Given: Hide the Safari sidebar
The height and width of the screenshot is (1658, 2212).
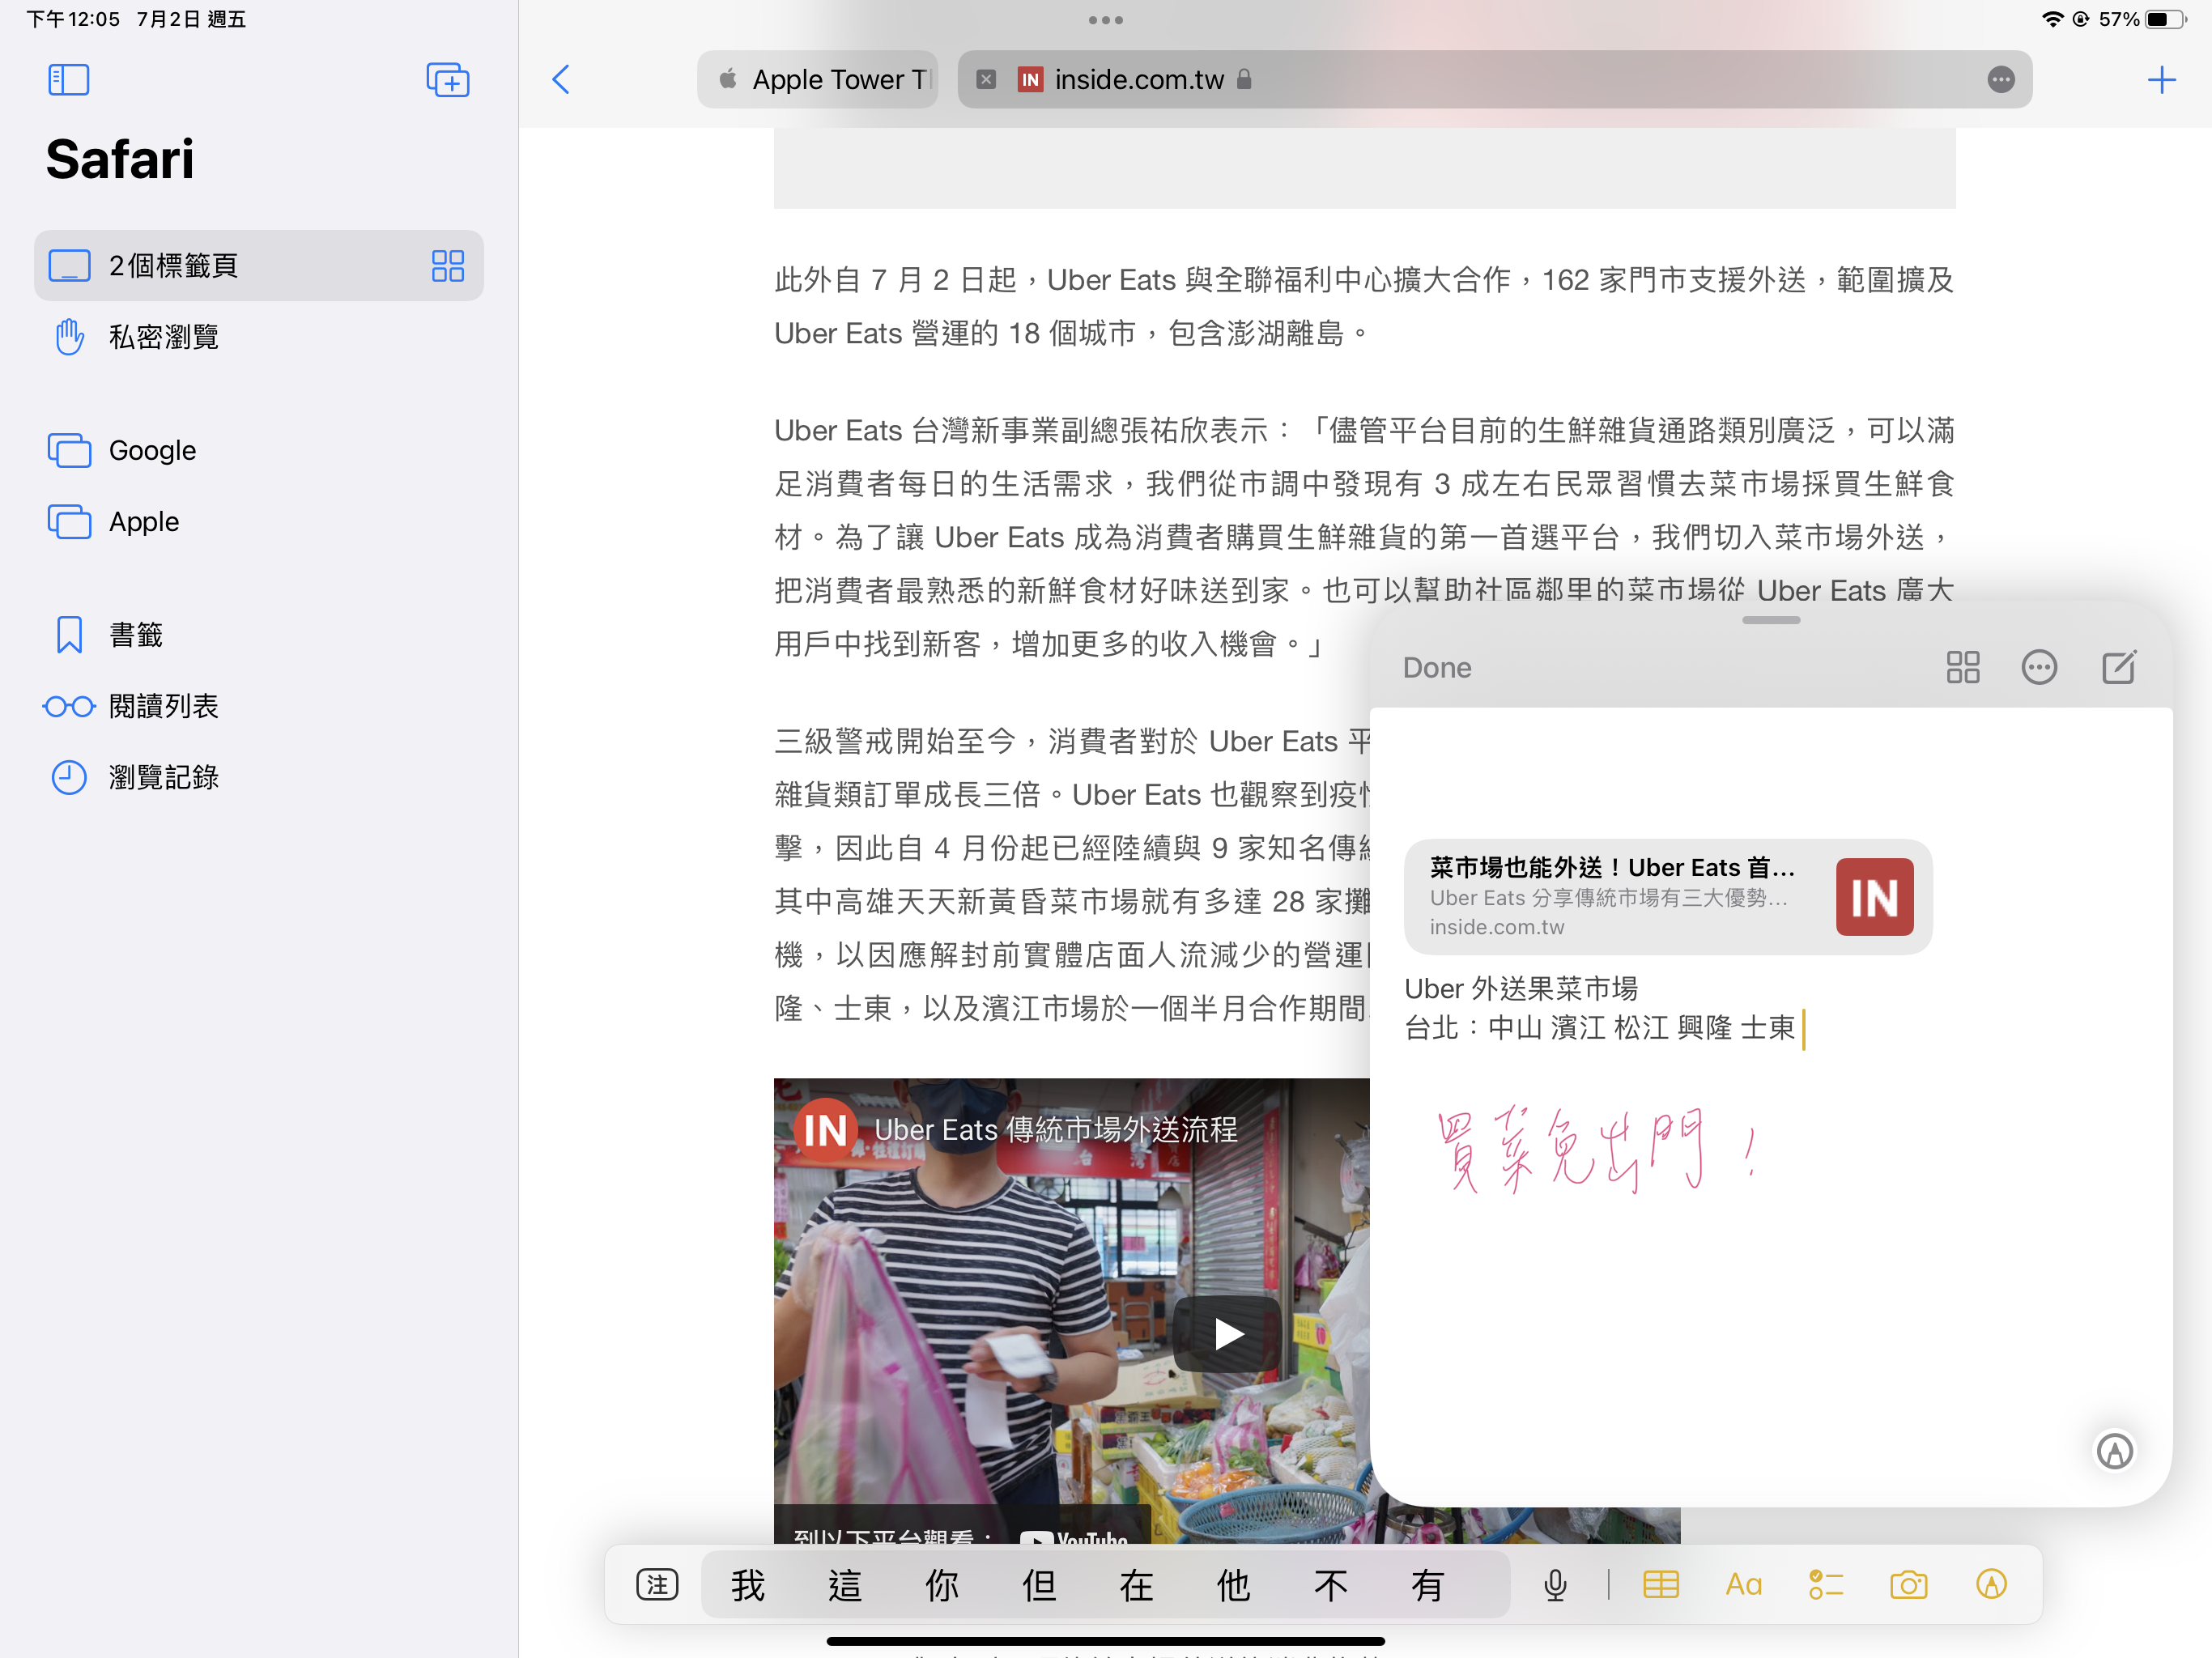Looking at the screenshot, I should click(69, 79).
